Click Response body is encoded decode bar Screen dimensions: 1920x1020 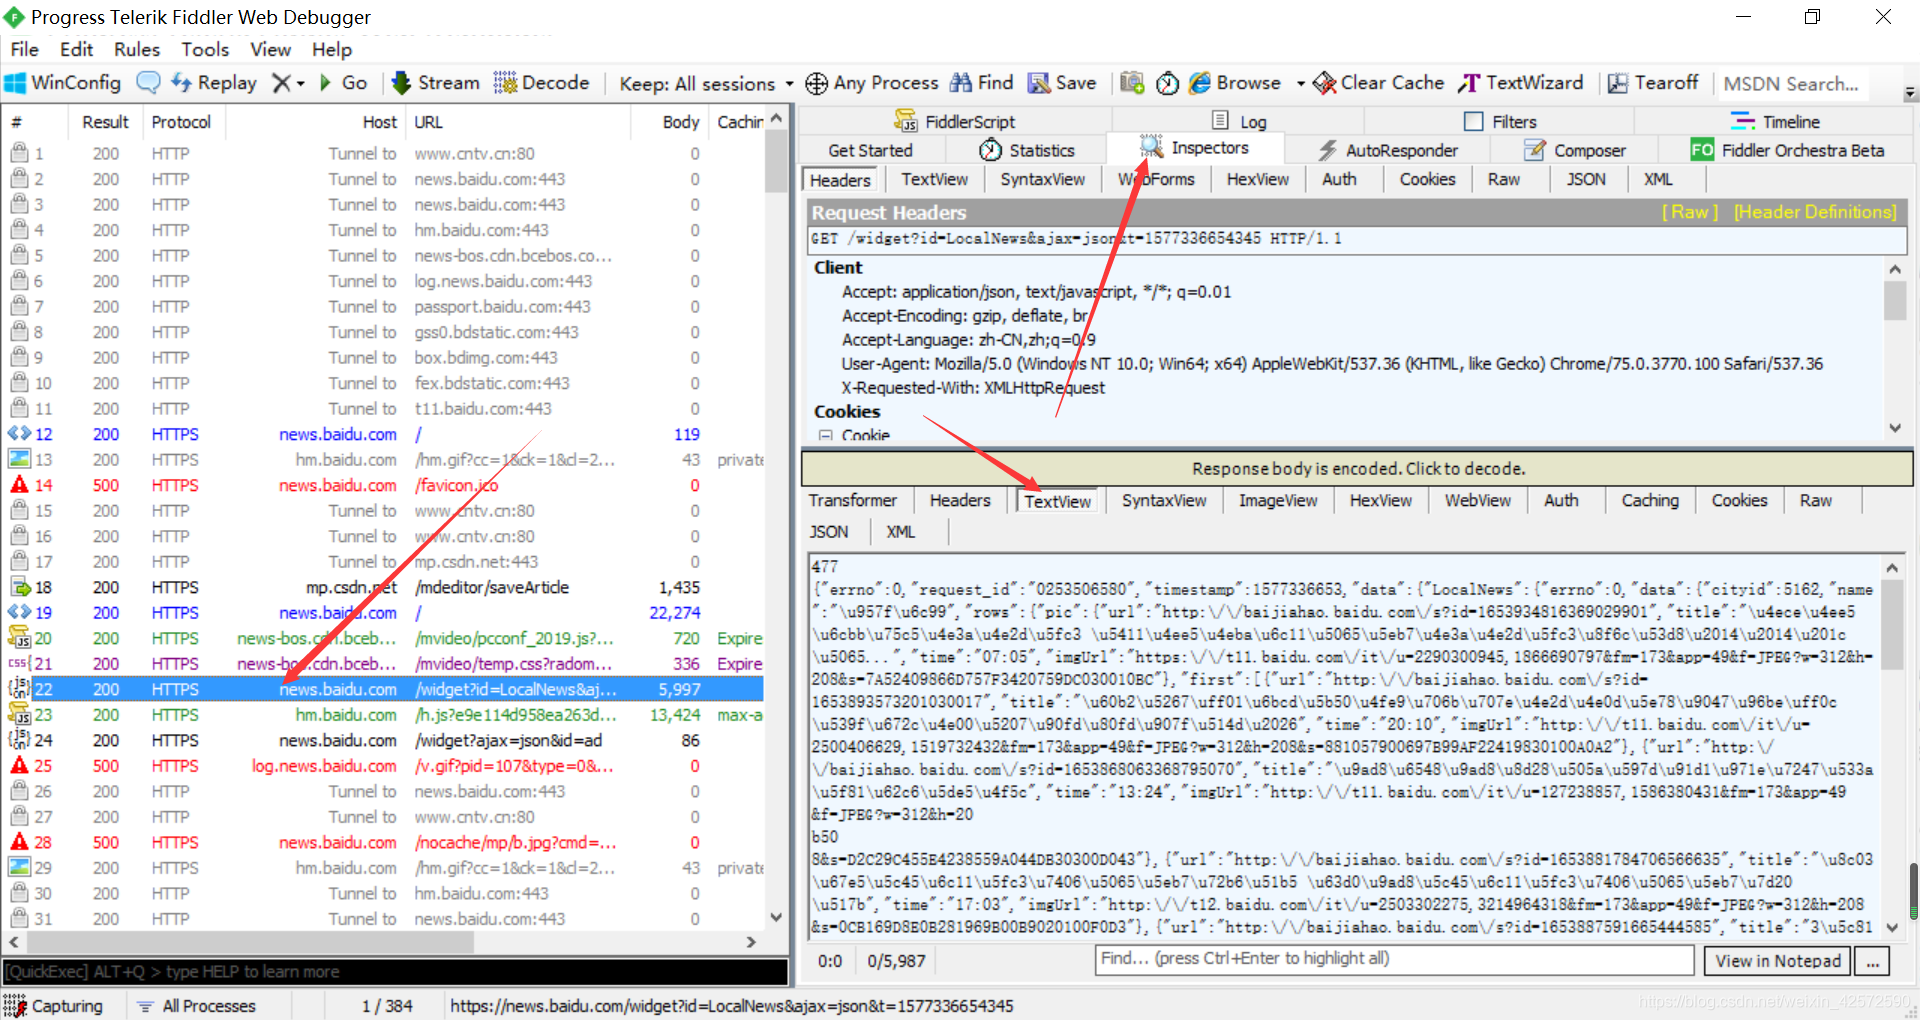click(x=1358, y=468)
